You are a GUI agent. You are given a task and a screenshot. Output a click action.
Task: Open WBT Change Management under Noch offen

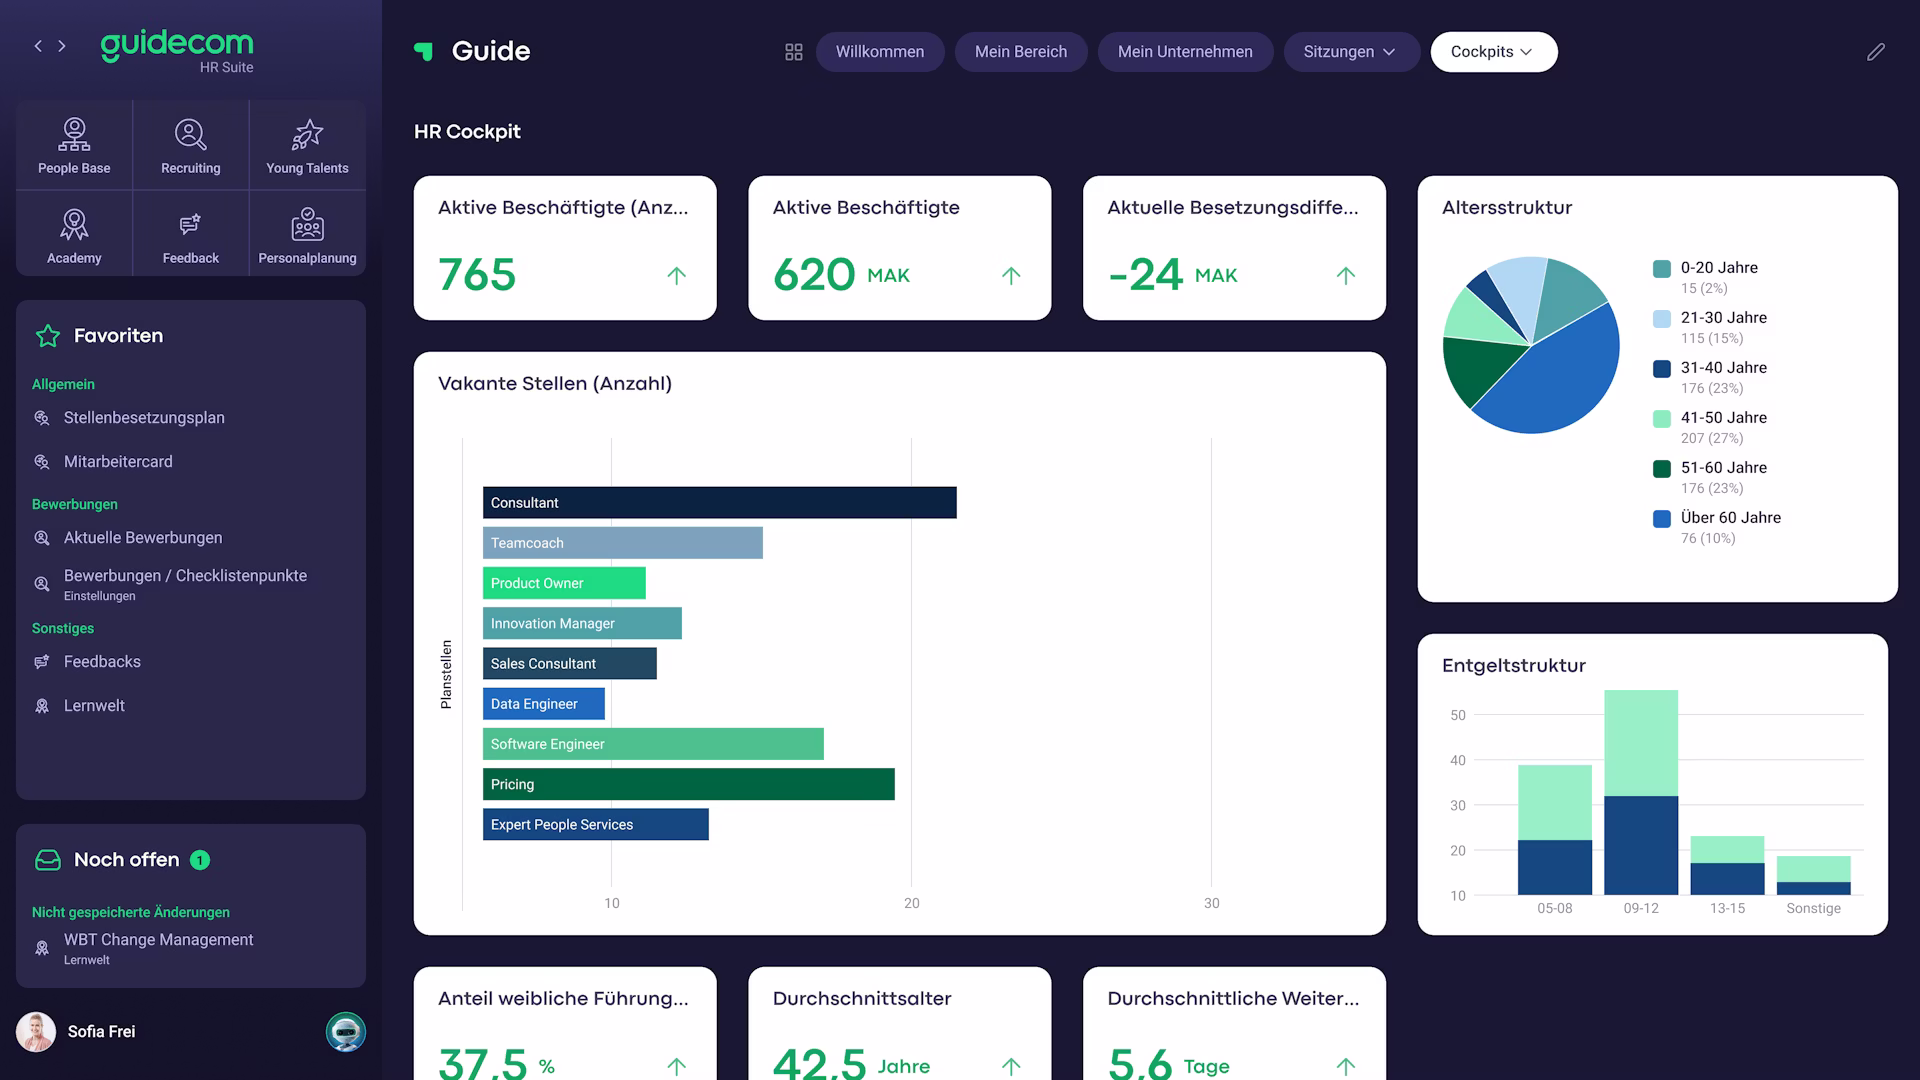(158, 939)
